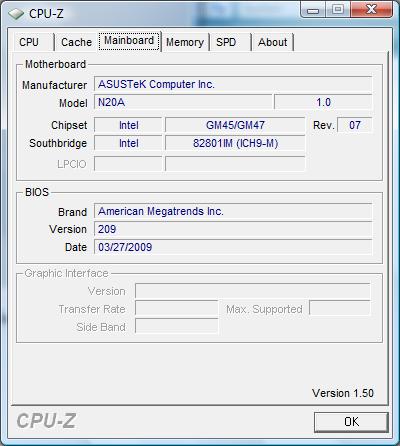Screen dimensions: 400x446
Task: Click the CPU-Z chip icon in title bar
Action: click(16, 14)
